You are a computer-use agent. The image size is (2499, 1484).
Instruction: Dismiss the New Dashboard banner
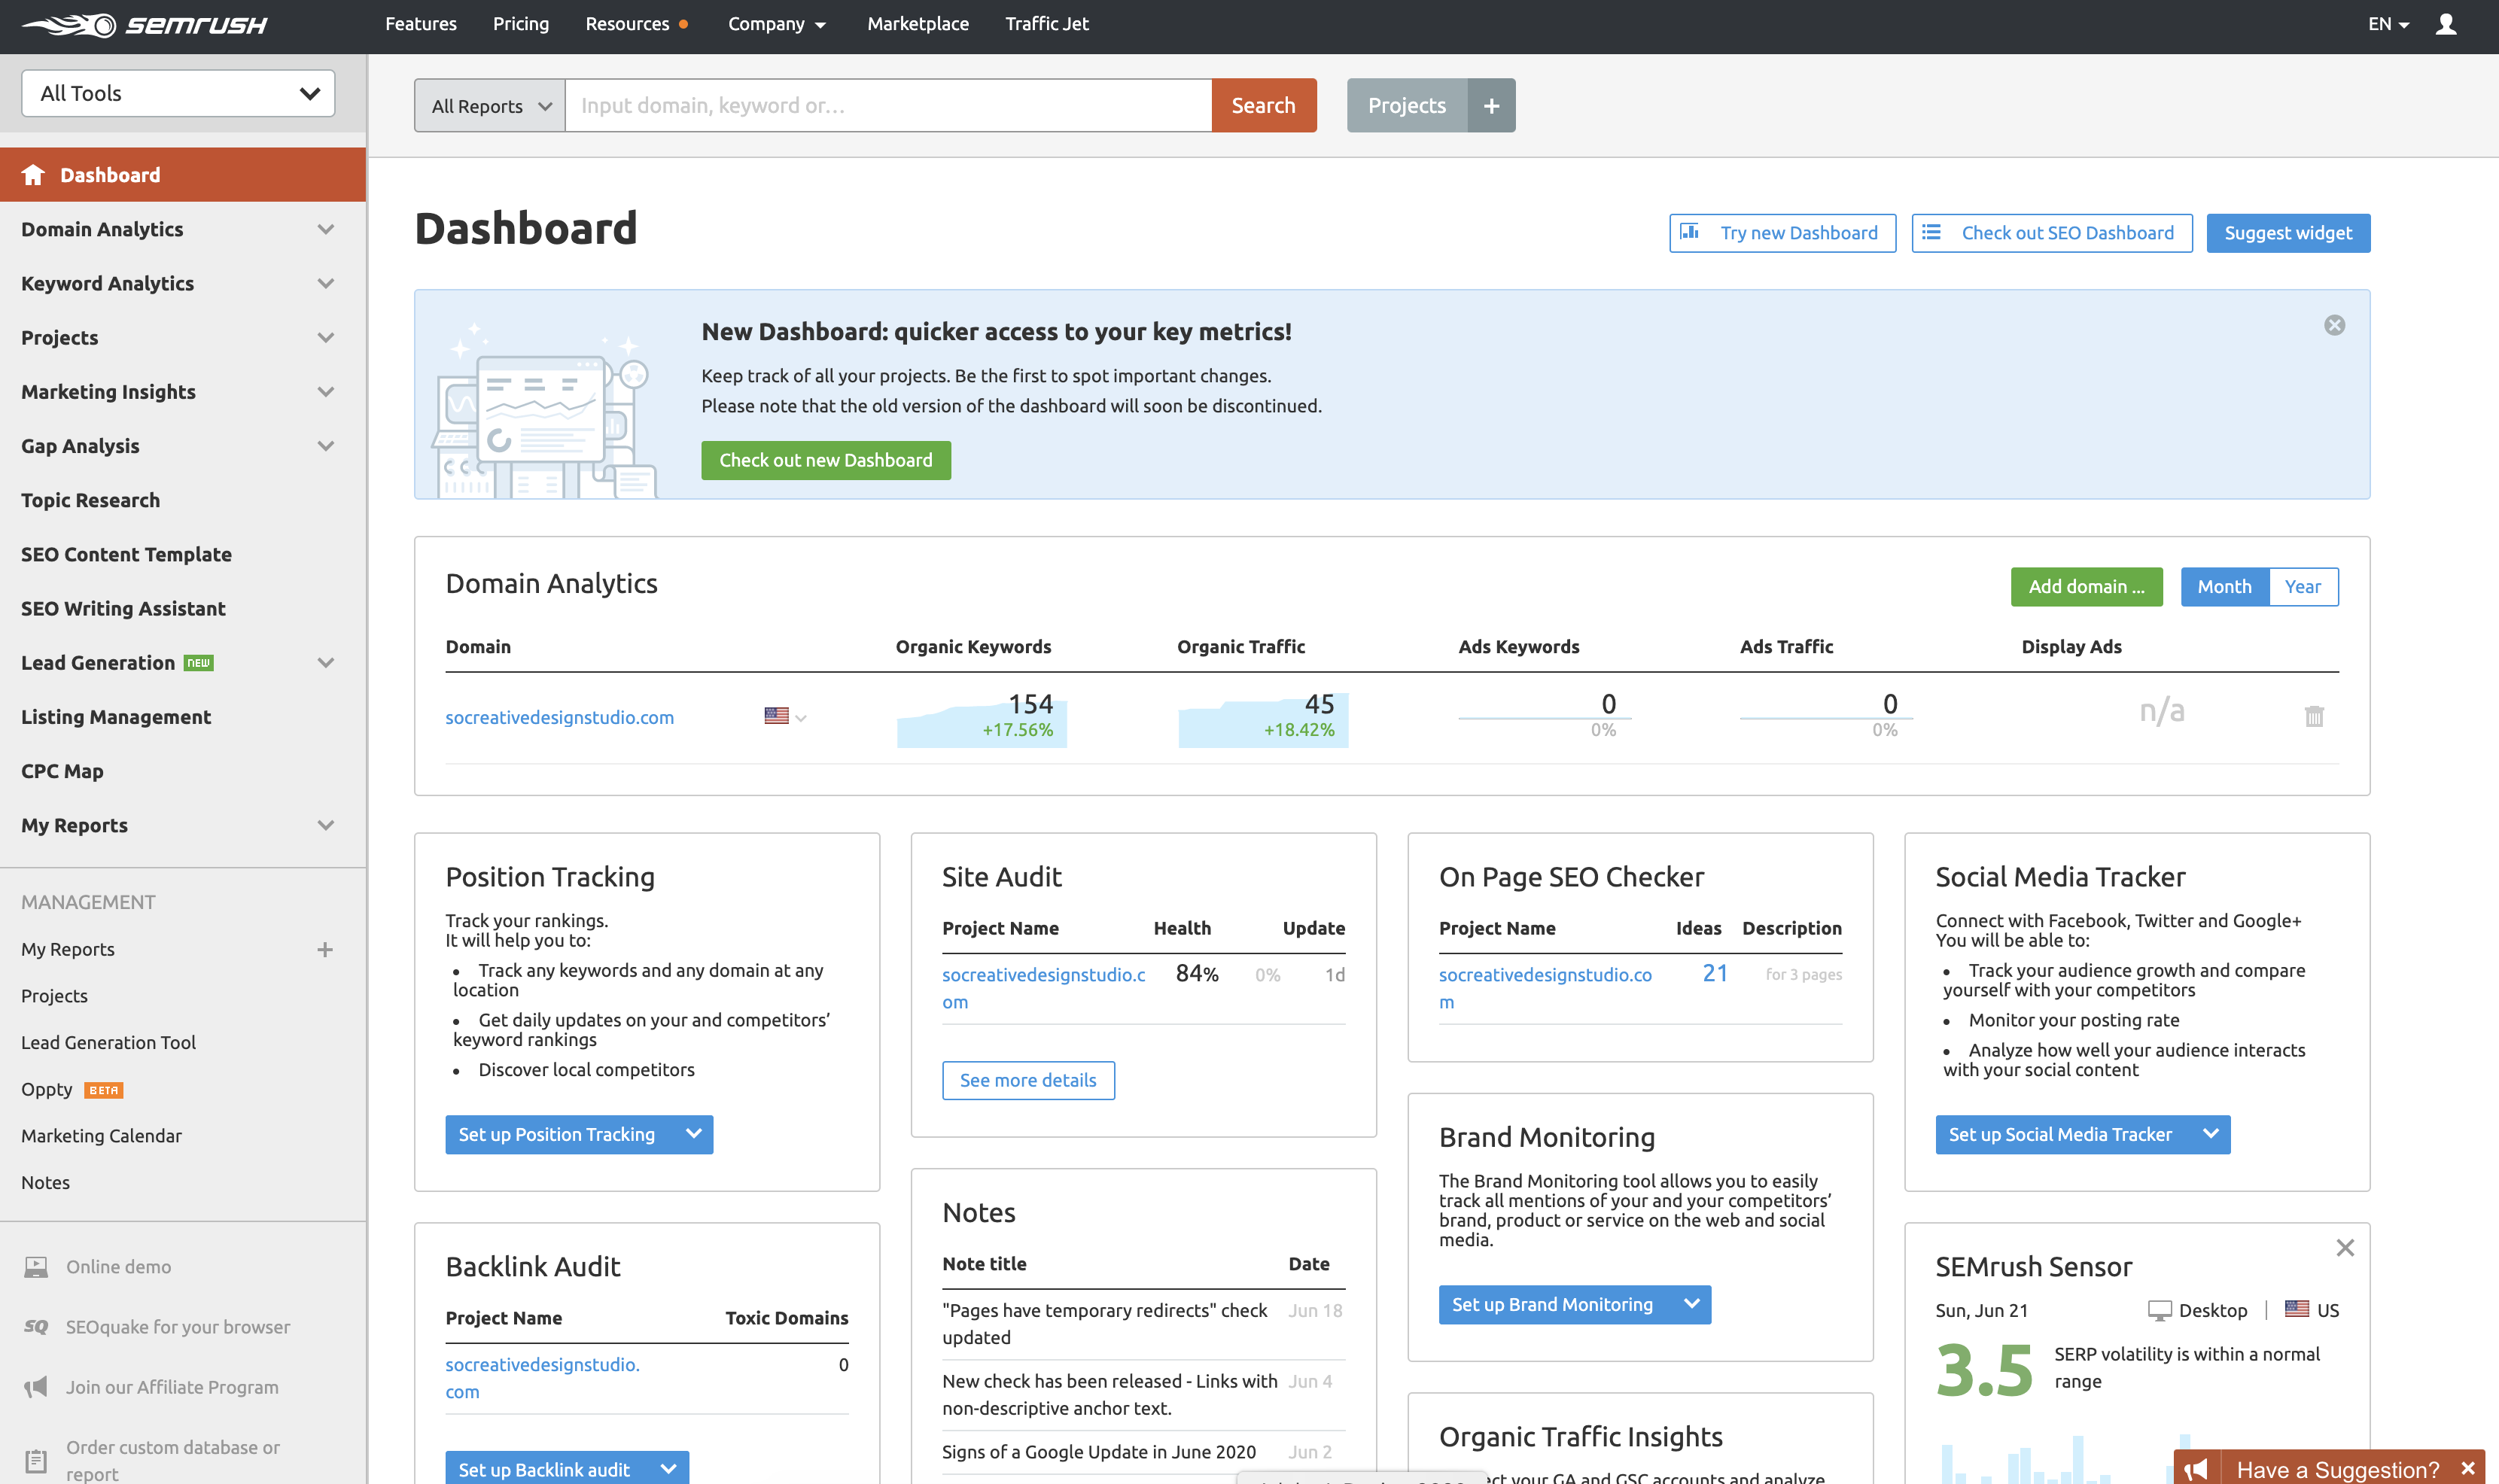tap(2334, 325)
